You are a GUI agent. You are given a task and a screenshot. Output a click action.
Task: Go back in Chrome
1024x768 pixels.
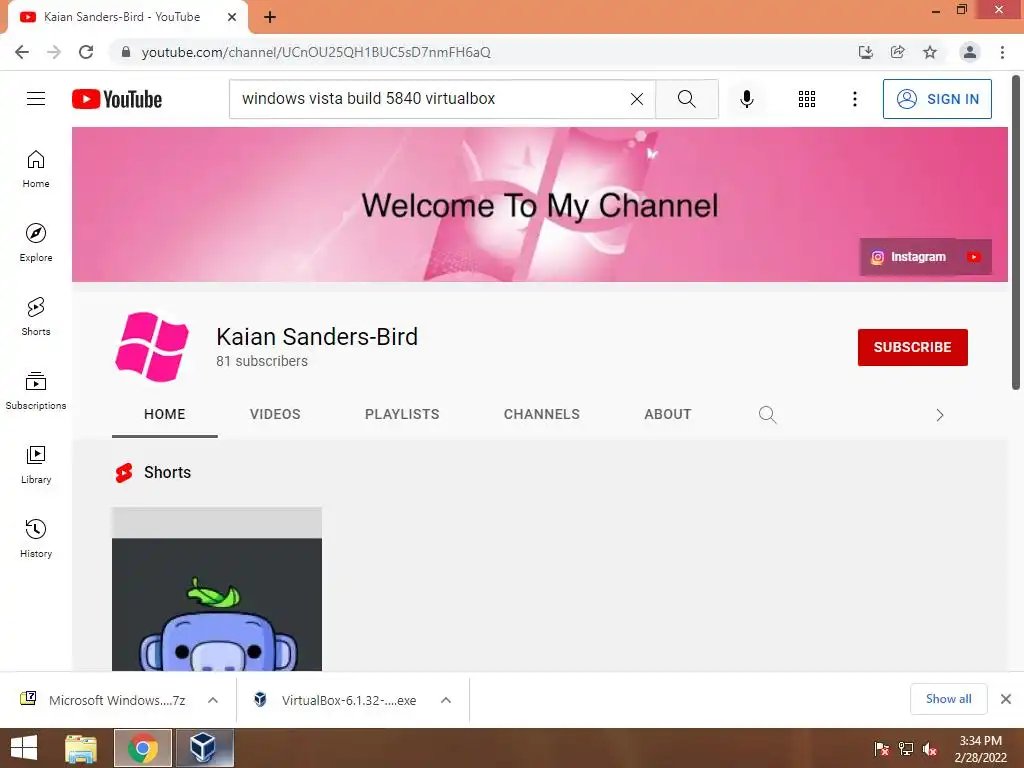(x=22, y=52)
